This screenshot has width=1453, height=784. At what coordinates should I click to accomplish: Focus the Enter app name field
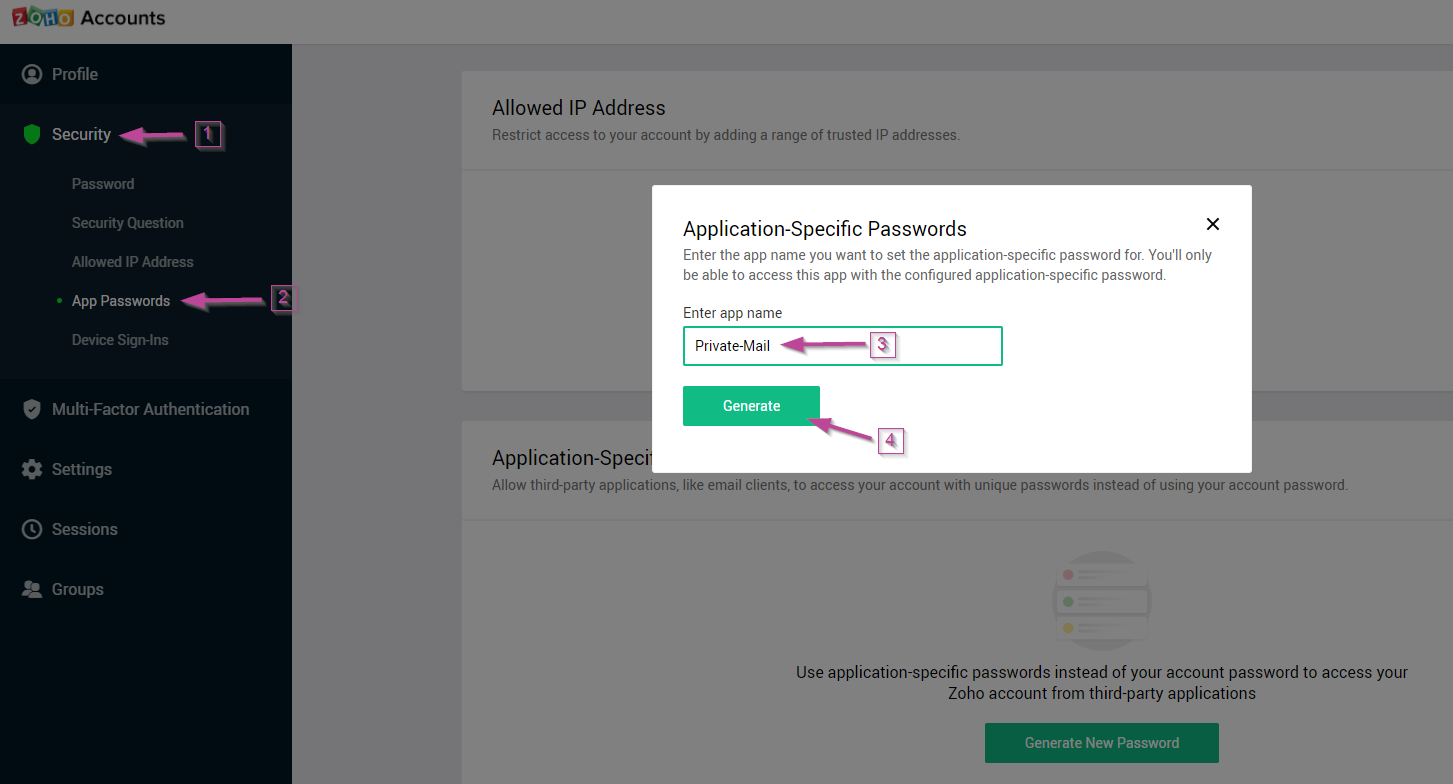(x=842, y=346)
